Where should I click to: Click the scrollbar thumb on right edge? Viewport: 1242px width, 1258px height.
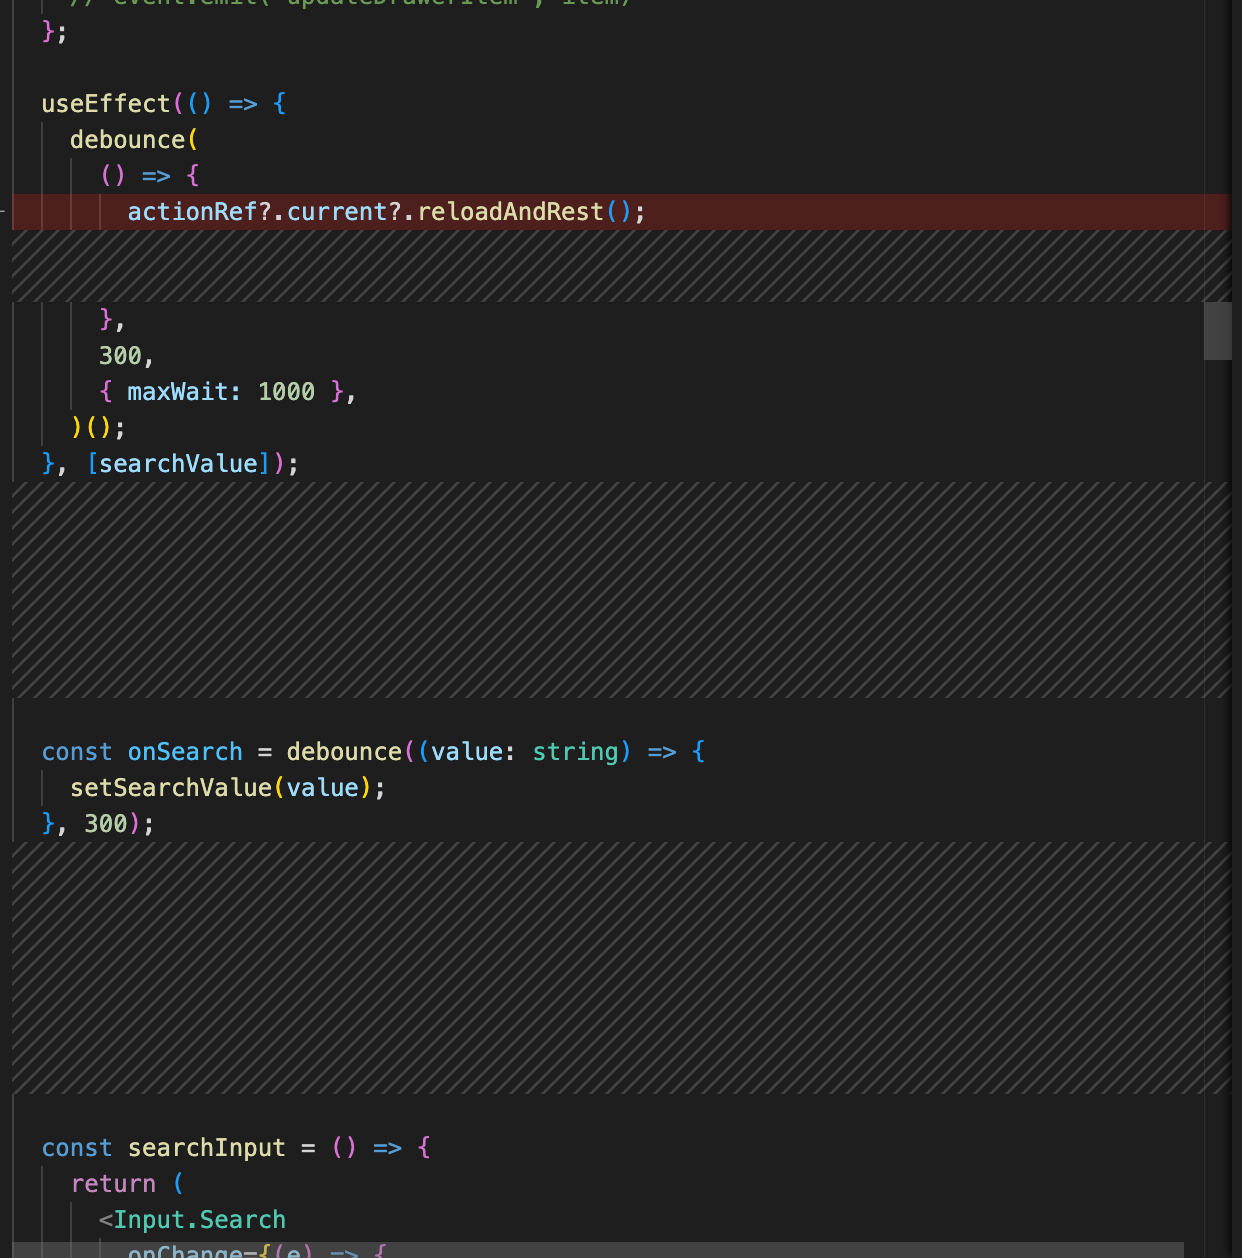click(1217, 330)
